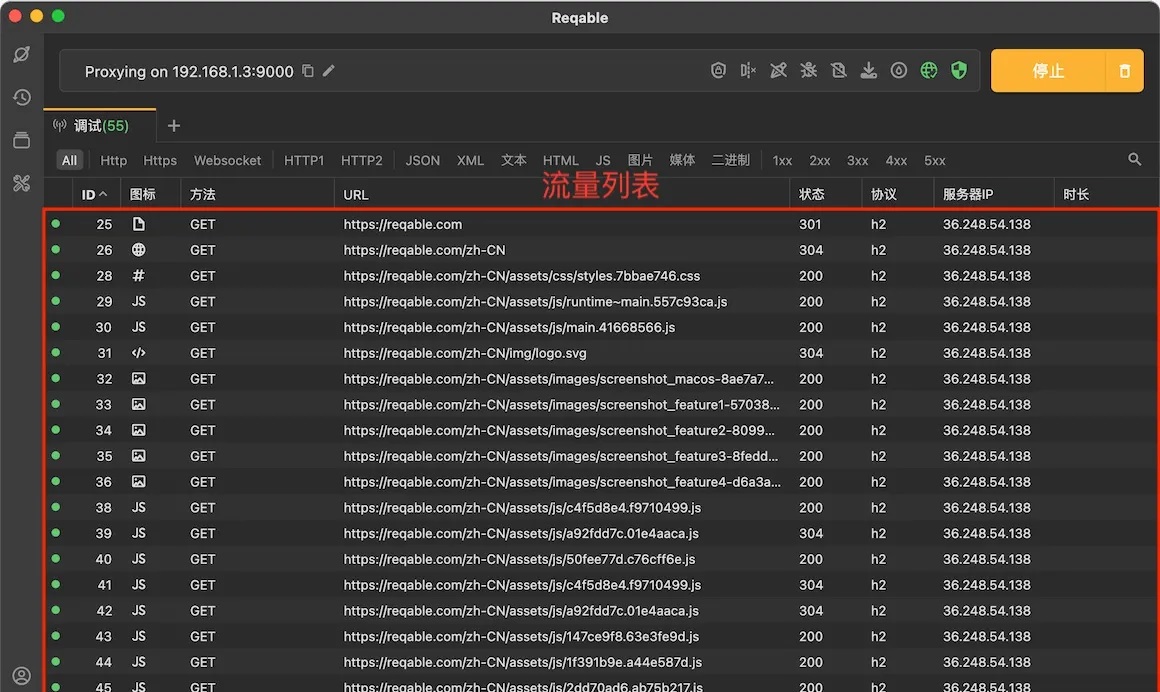Filter traffic by 二进制 binary

(730, 160)
